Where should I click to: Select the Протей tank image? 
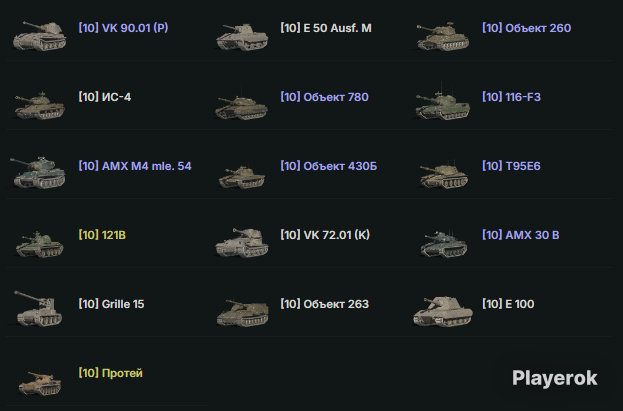point(40,382)
